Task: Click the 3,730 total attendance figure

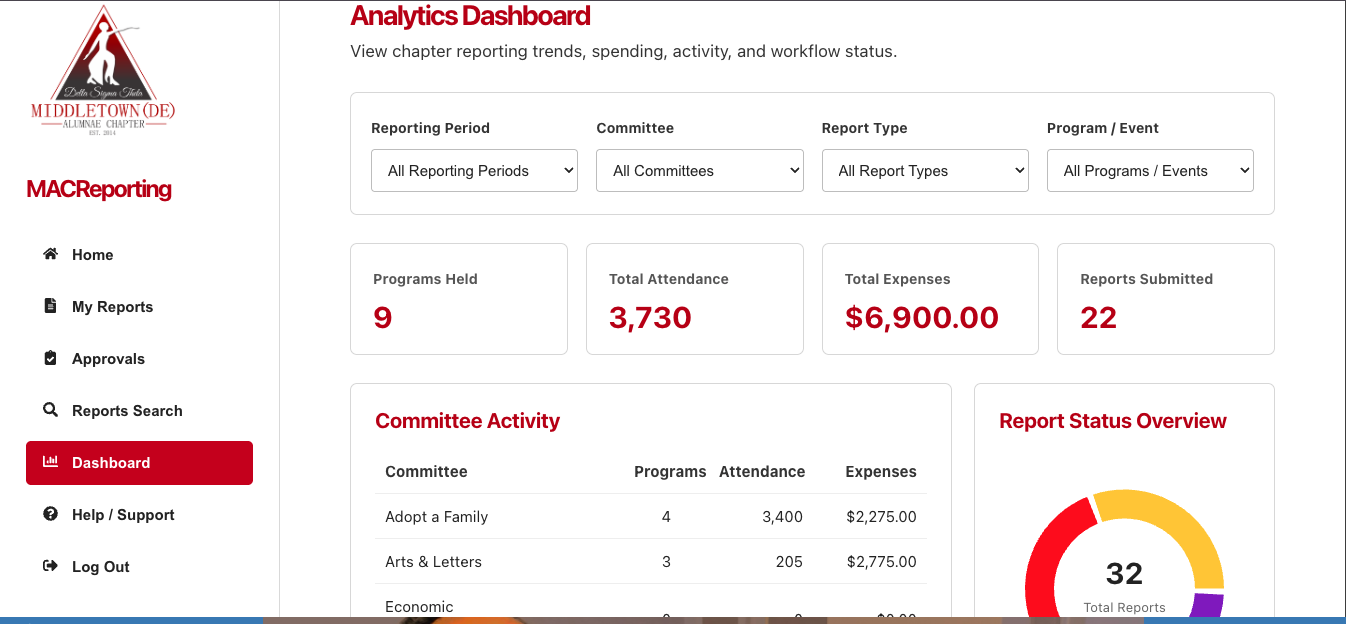Action: [650, 318]
